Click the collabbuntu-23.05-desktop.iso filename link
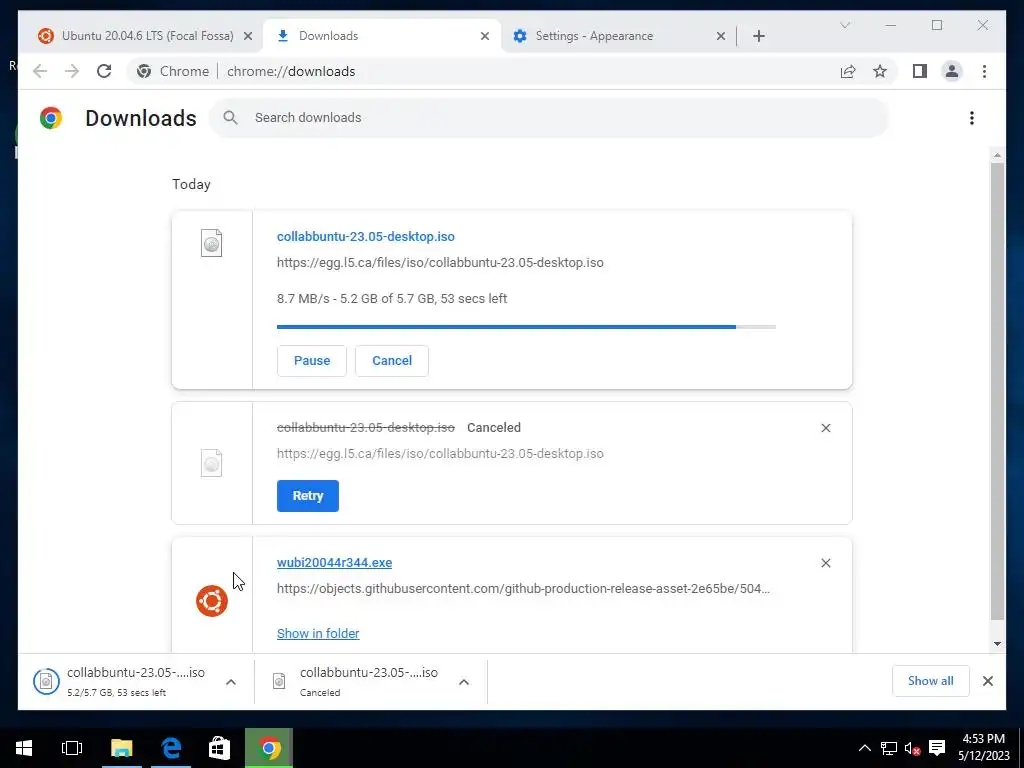 click(366, 236)
